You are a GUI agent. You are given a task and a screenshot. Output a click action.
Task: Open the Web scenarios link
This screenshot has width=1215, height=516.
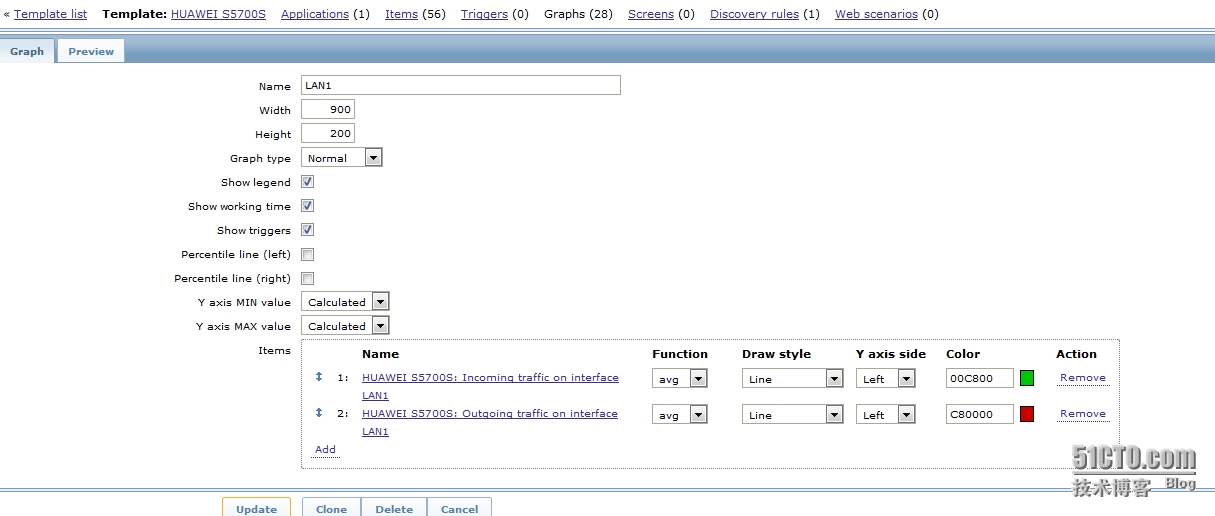[x=876, y=14]
